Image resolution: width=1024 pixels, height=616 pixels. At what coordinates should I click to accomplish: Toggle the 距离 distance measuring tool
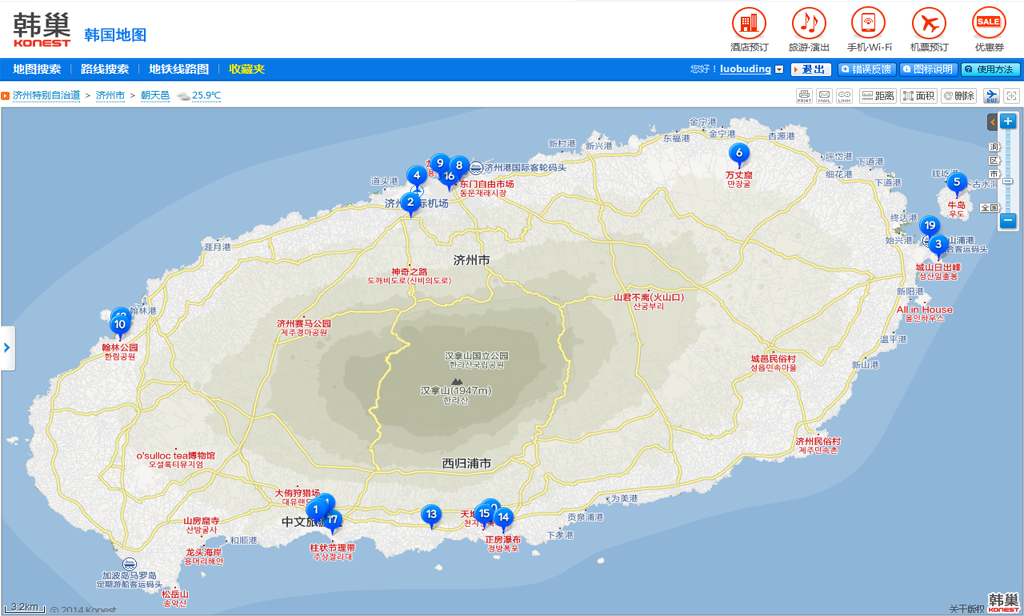[878, 96]
